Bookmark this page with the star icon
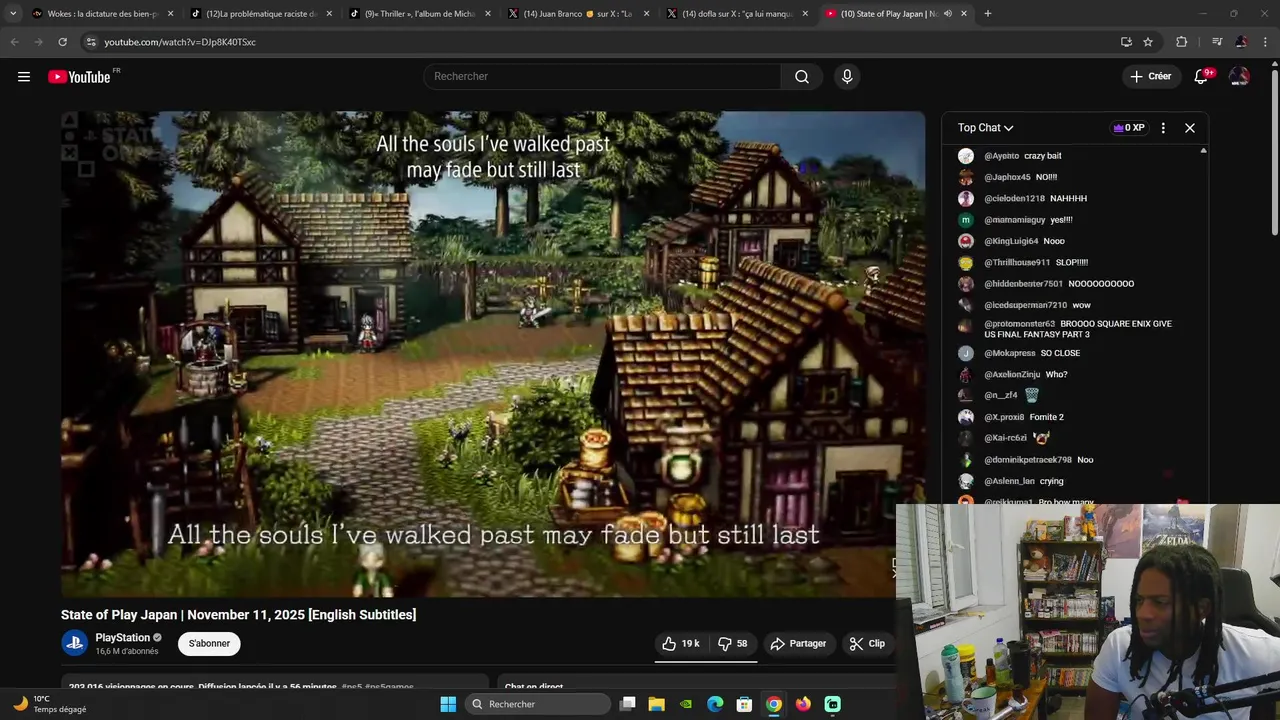 (1148, 42)
